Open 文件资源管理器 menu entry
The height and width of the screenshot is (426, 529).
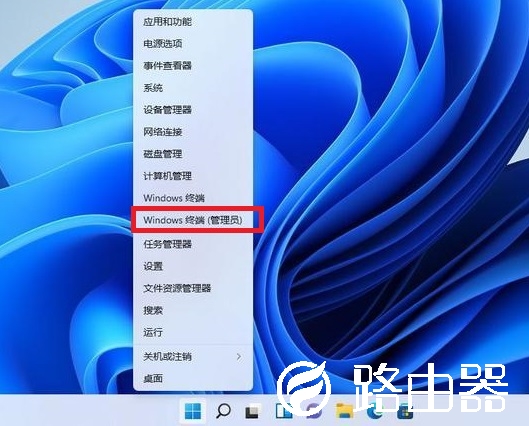(193, 288)
